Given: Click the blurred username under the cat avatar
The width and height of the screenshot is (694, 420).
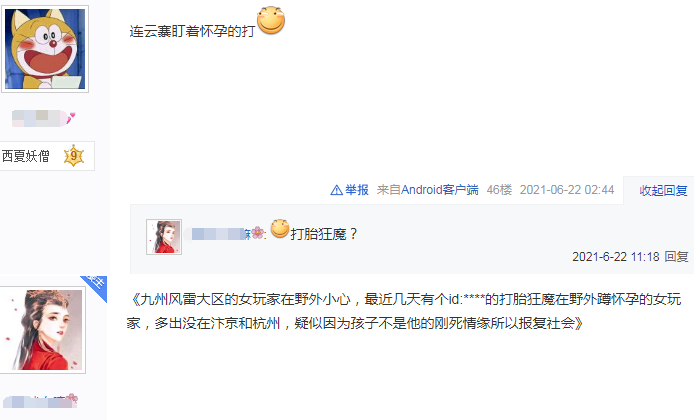Looking at the screenshot, I should coord(39,118).
